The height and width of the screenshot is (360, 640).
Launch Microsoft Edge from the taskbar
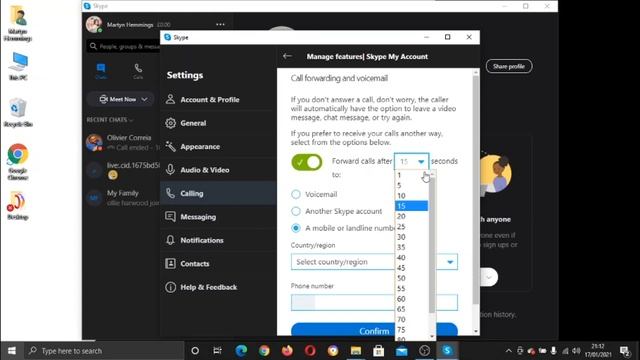[241, 351]
